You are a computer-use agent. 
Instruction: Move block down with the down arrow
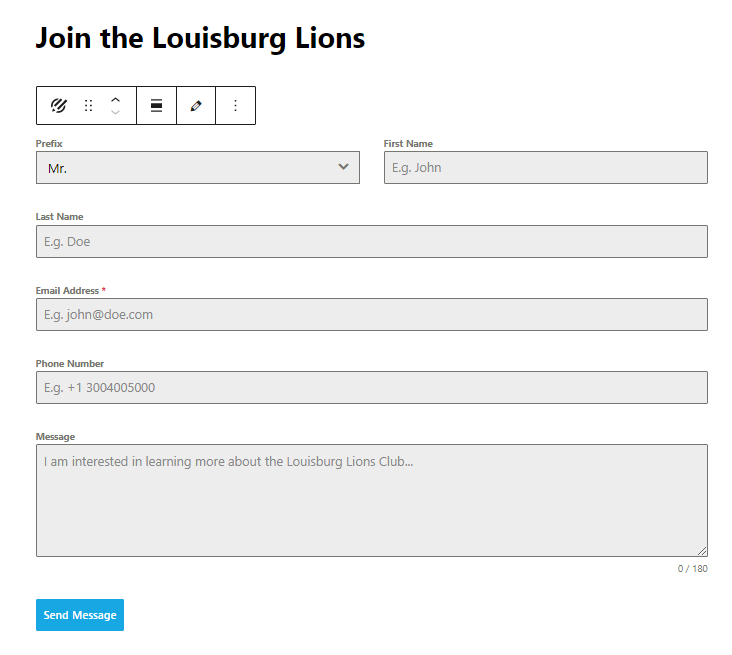tap(116, 112)
